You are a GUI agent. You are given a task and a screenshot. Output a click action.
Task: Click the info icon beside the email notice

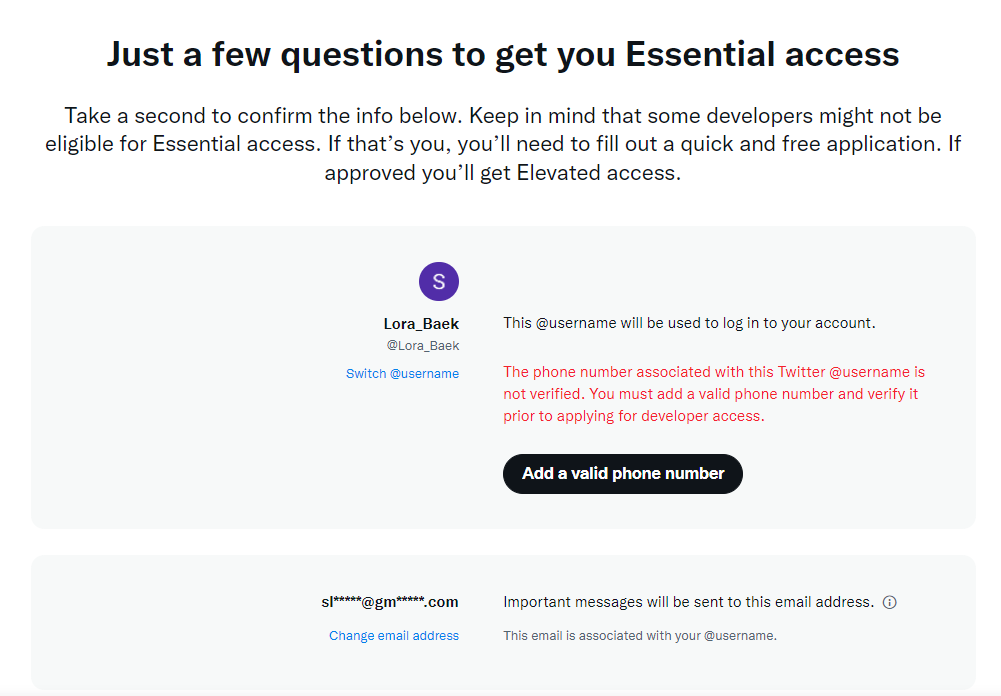pyautogui.click(x=890, y=602)
